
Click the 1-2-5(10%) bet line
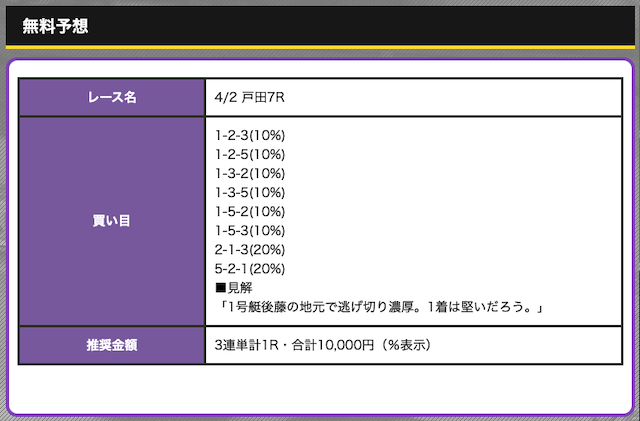(x=250, y=154)
